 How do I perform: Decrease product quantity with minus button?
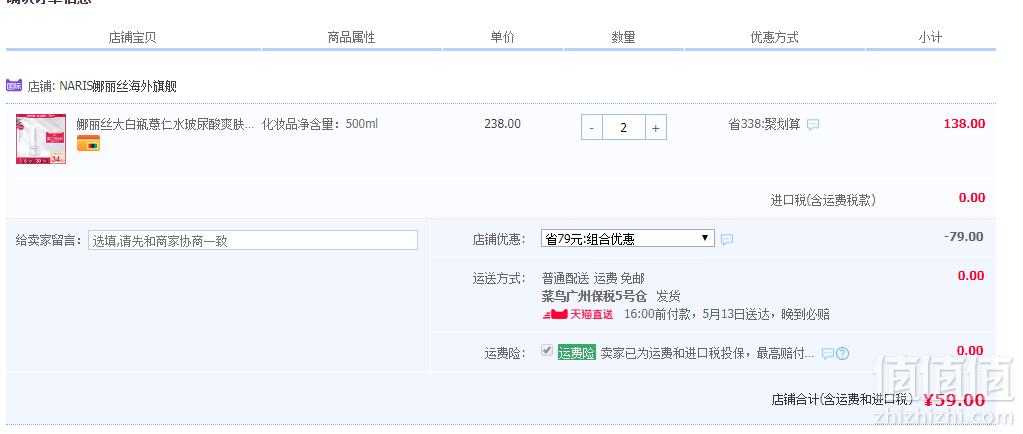[x=592, y=128]
